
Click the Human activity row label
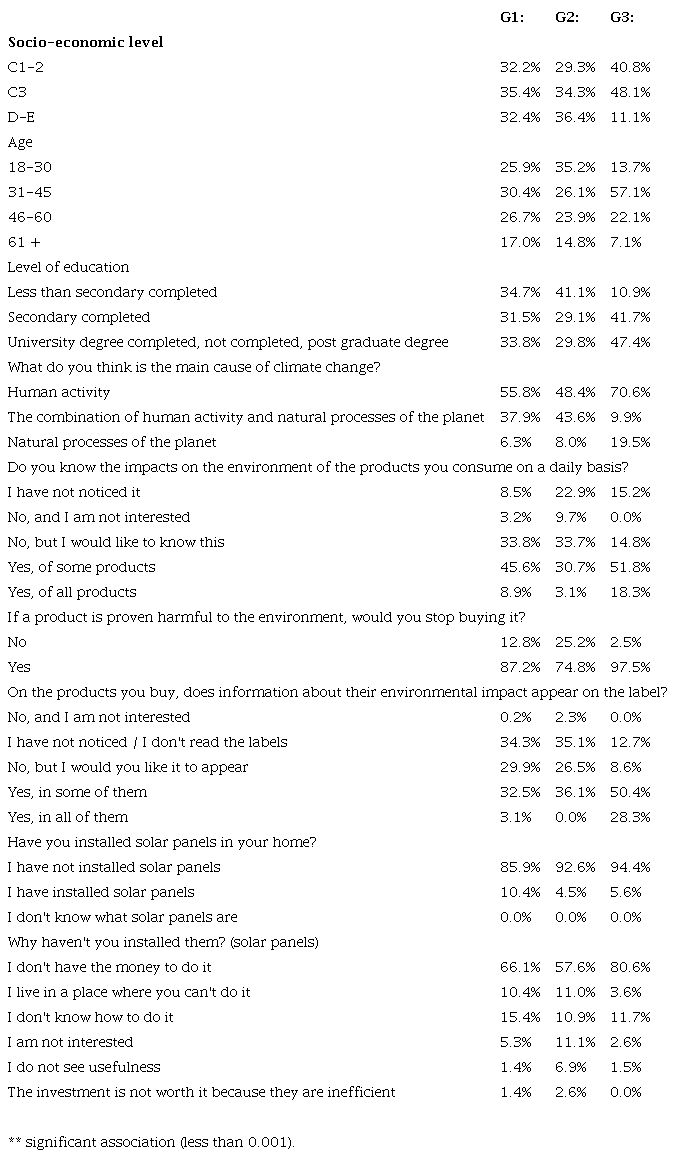[x=58, y=392]
